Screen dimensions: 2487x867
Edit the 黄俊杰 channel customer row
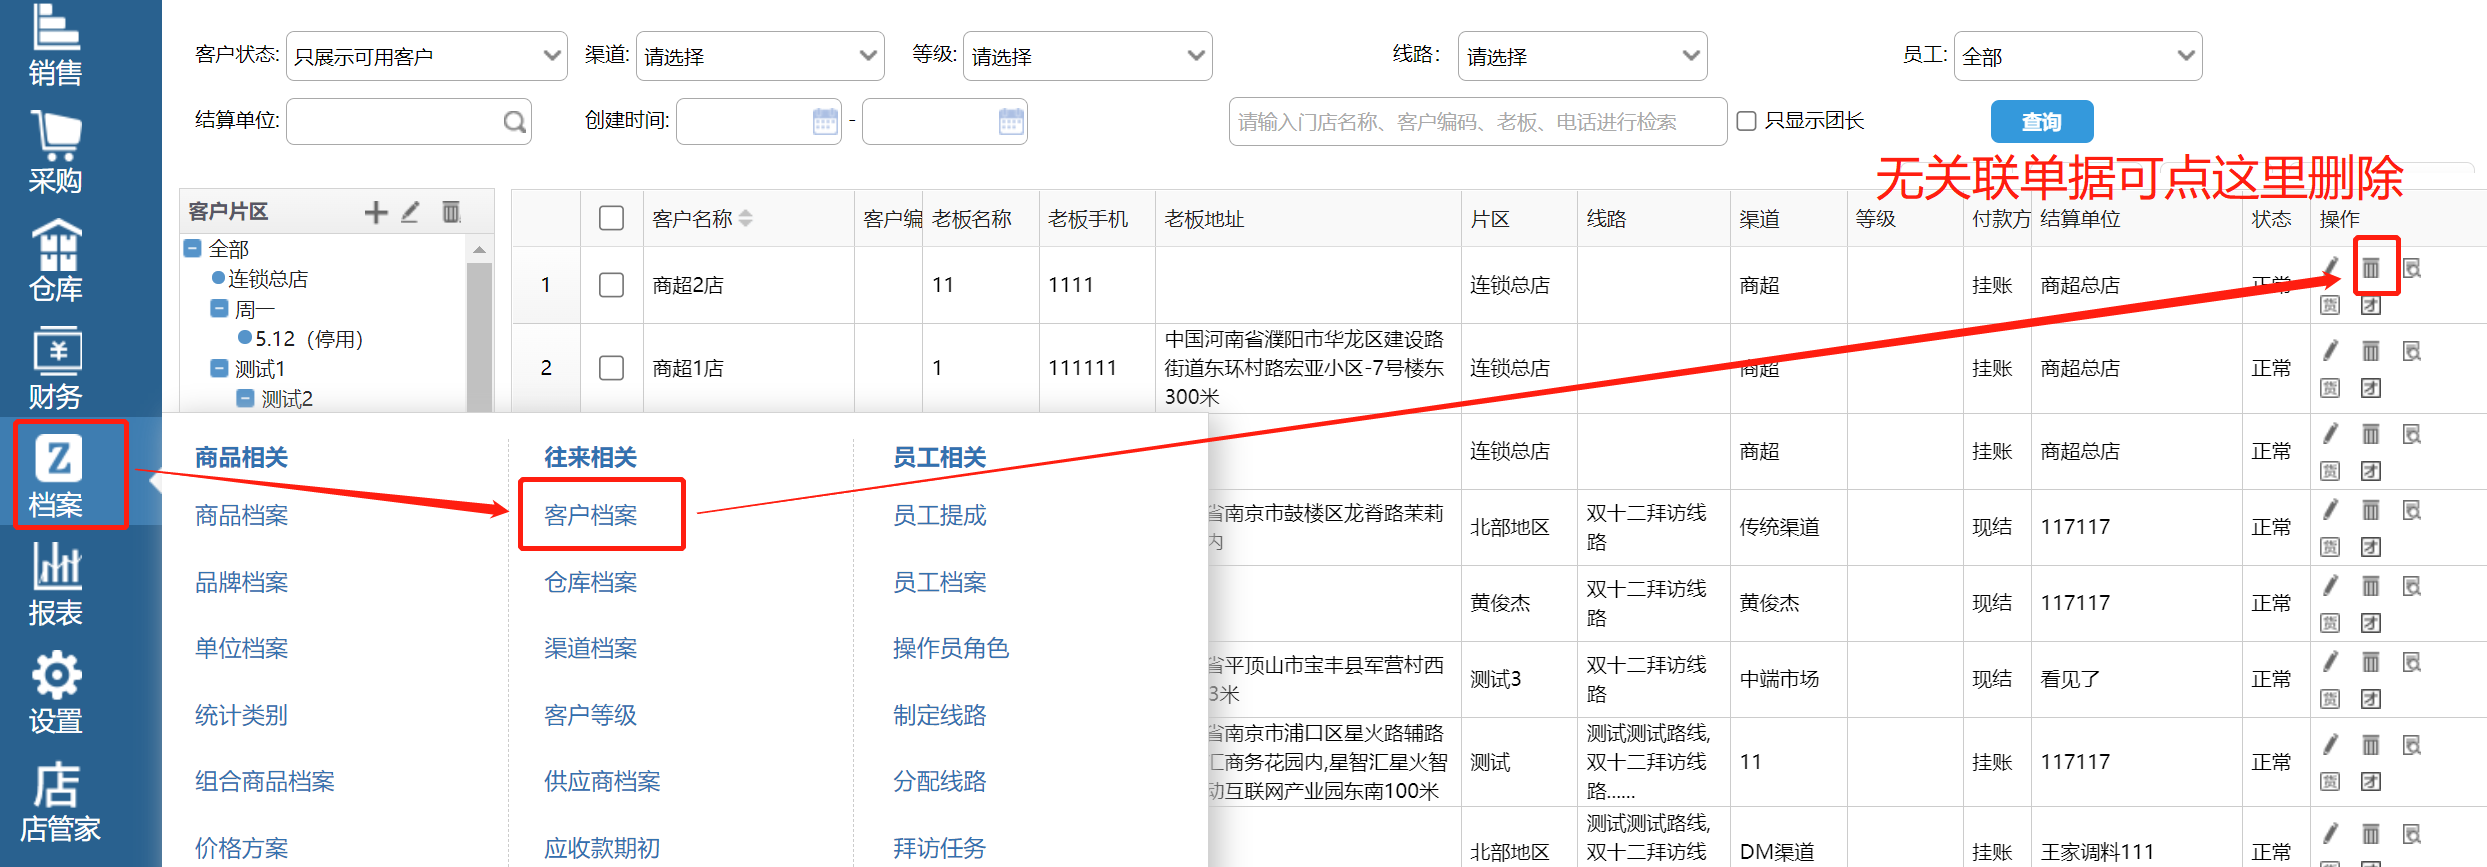click(x=2331, y=585)
